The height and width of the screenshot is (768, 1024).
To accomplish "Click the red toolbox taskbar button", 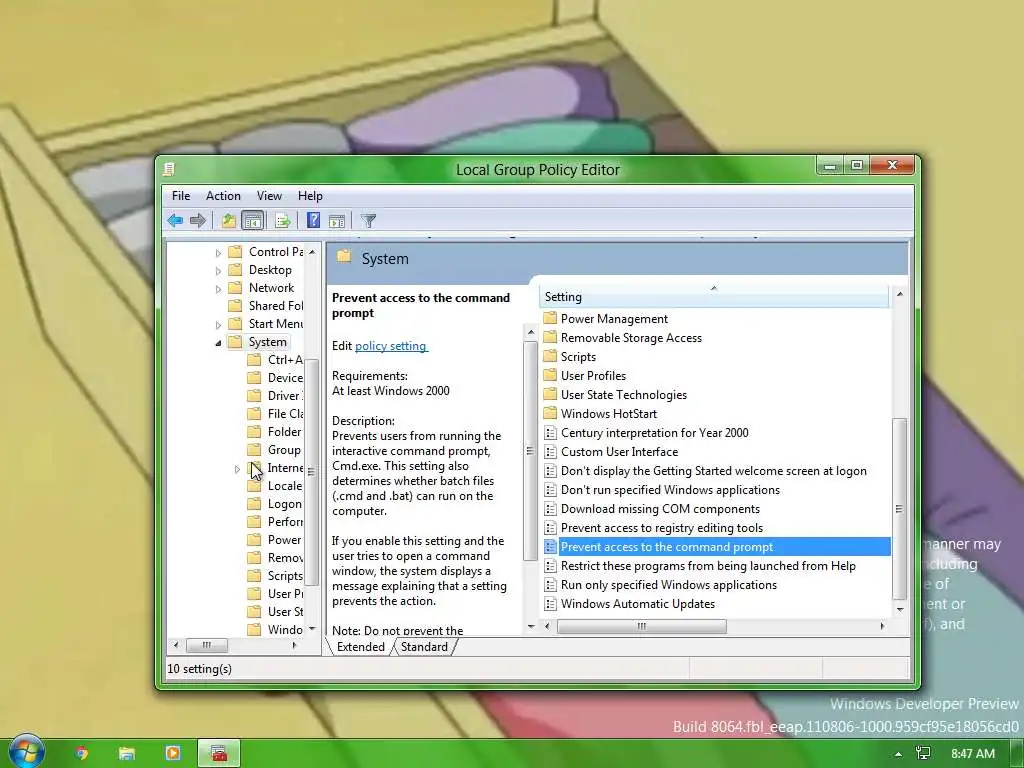I will 219,753.
